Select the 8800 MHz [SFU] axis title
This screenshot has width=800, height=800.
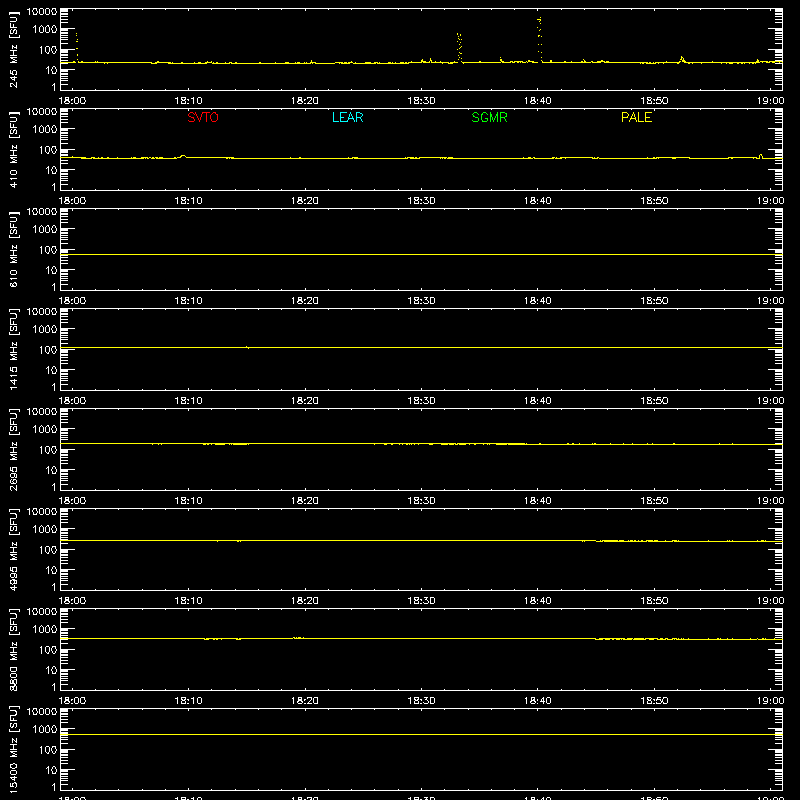pyautogui.click(x=13, y=649)
